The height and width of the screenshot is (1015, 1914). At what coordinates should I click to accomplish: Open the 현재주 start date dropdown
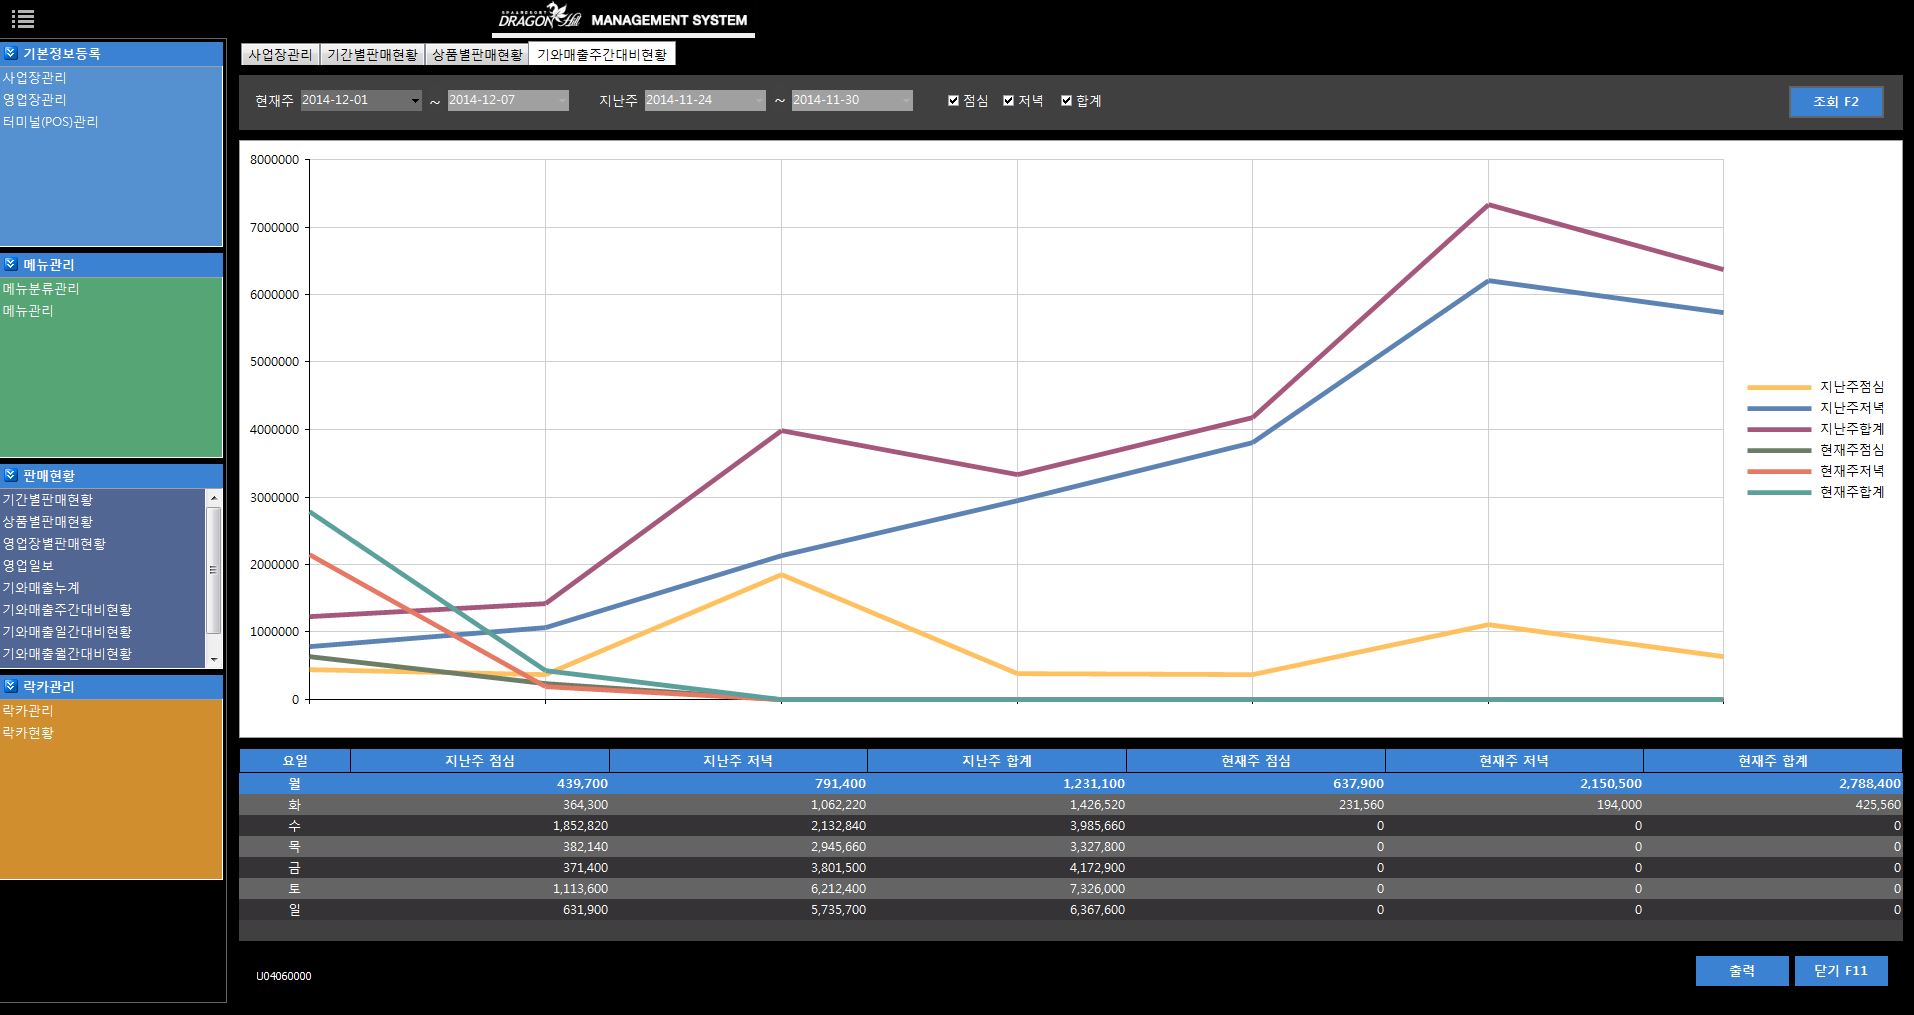tap(415, 101)
